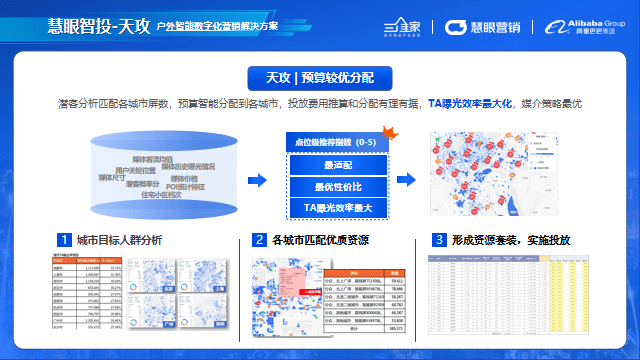
Task: Click the pink info popup on the section 2 map
Action: (x=291, y=282)
